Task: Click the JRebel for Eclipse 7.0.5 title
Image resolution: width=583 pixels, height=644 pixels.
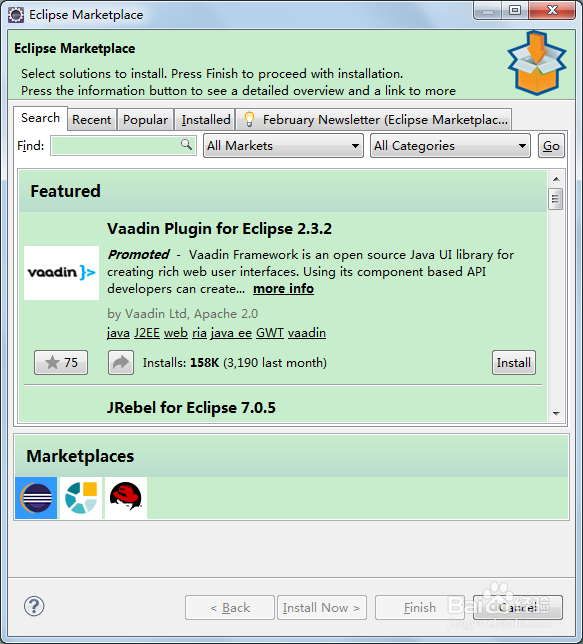Action: coord(191,408)
